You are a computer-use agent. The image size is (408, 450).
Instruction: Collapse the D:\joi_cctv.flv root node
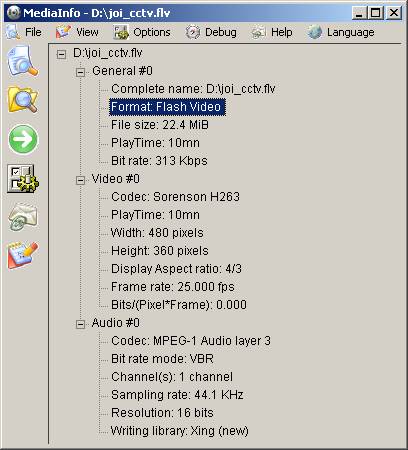61,54
